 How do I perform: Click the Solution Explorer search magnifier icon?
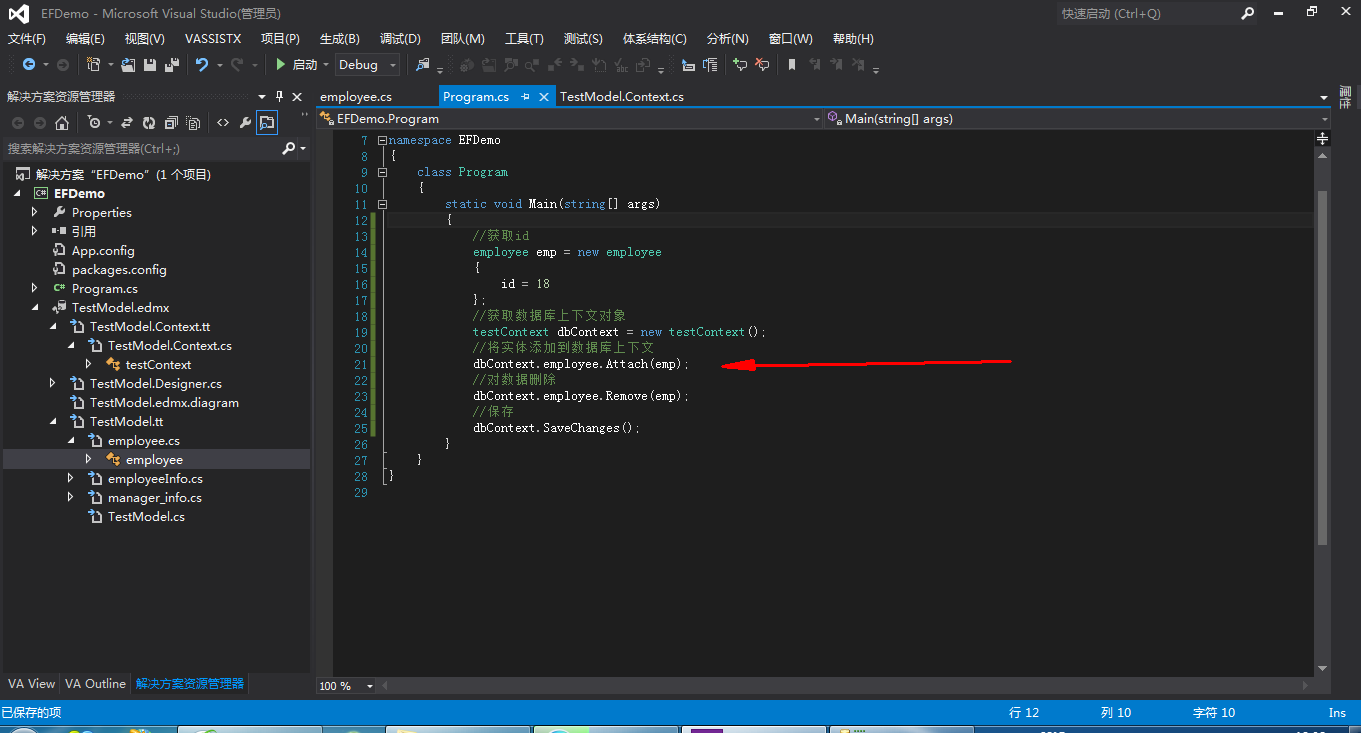coord(288,148)
